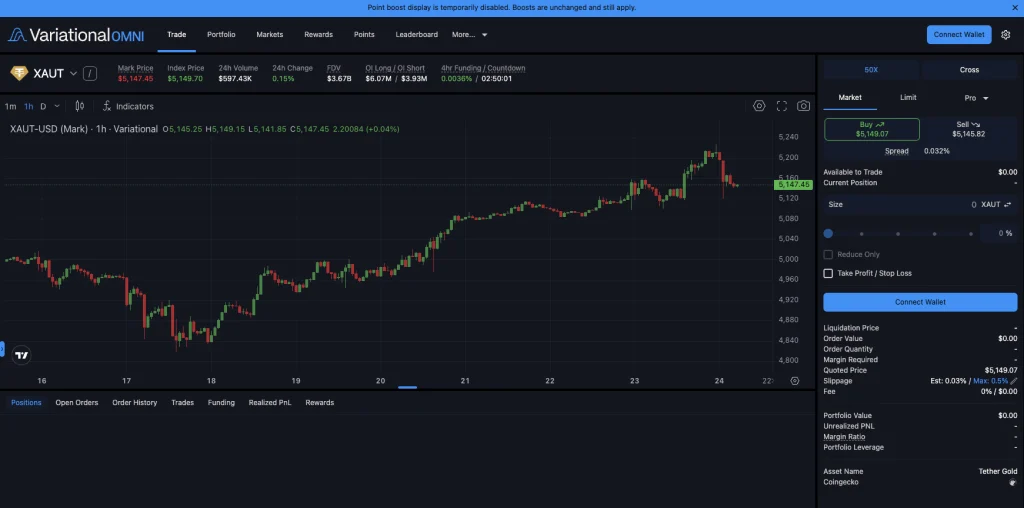1024x508 pixels.
Task: Open the More... navigation dropdown
Action: 470,35
